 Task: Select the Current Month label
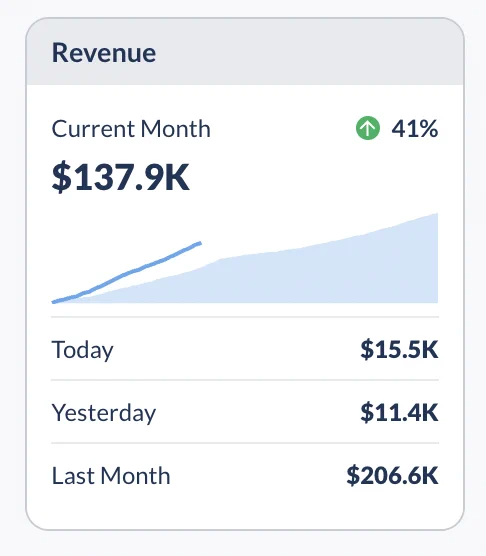131,128
